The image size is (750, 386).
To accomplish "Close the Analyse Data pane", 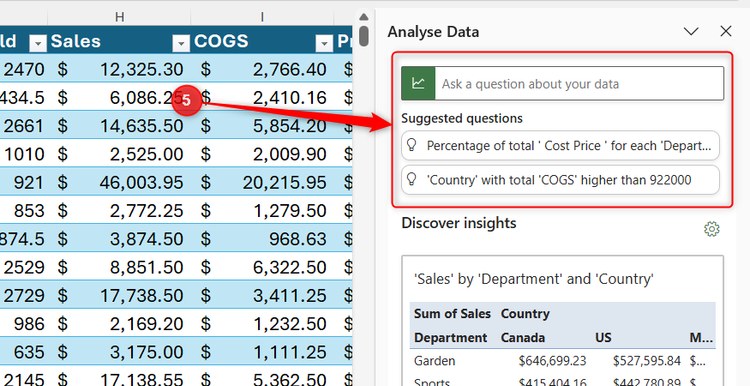I will click(726, 32).
